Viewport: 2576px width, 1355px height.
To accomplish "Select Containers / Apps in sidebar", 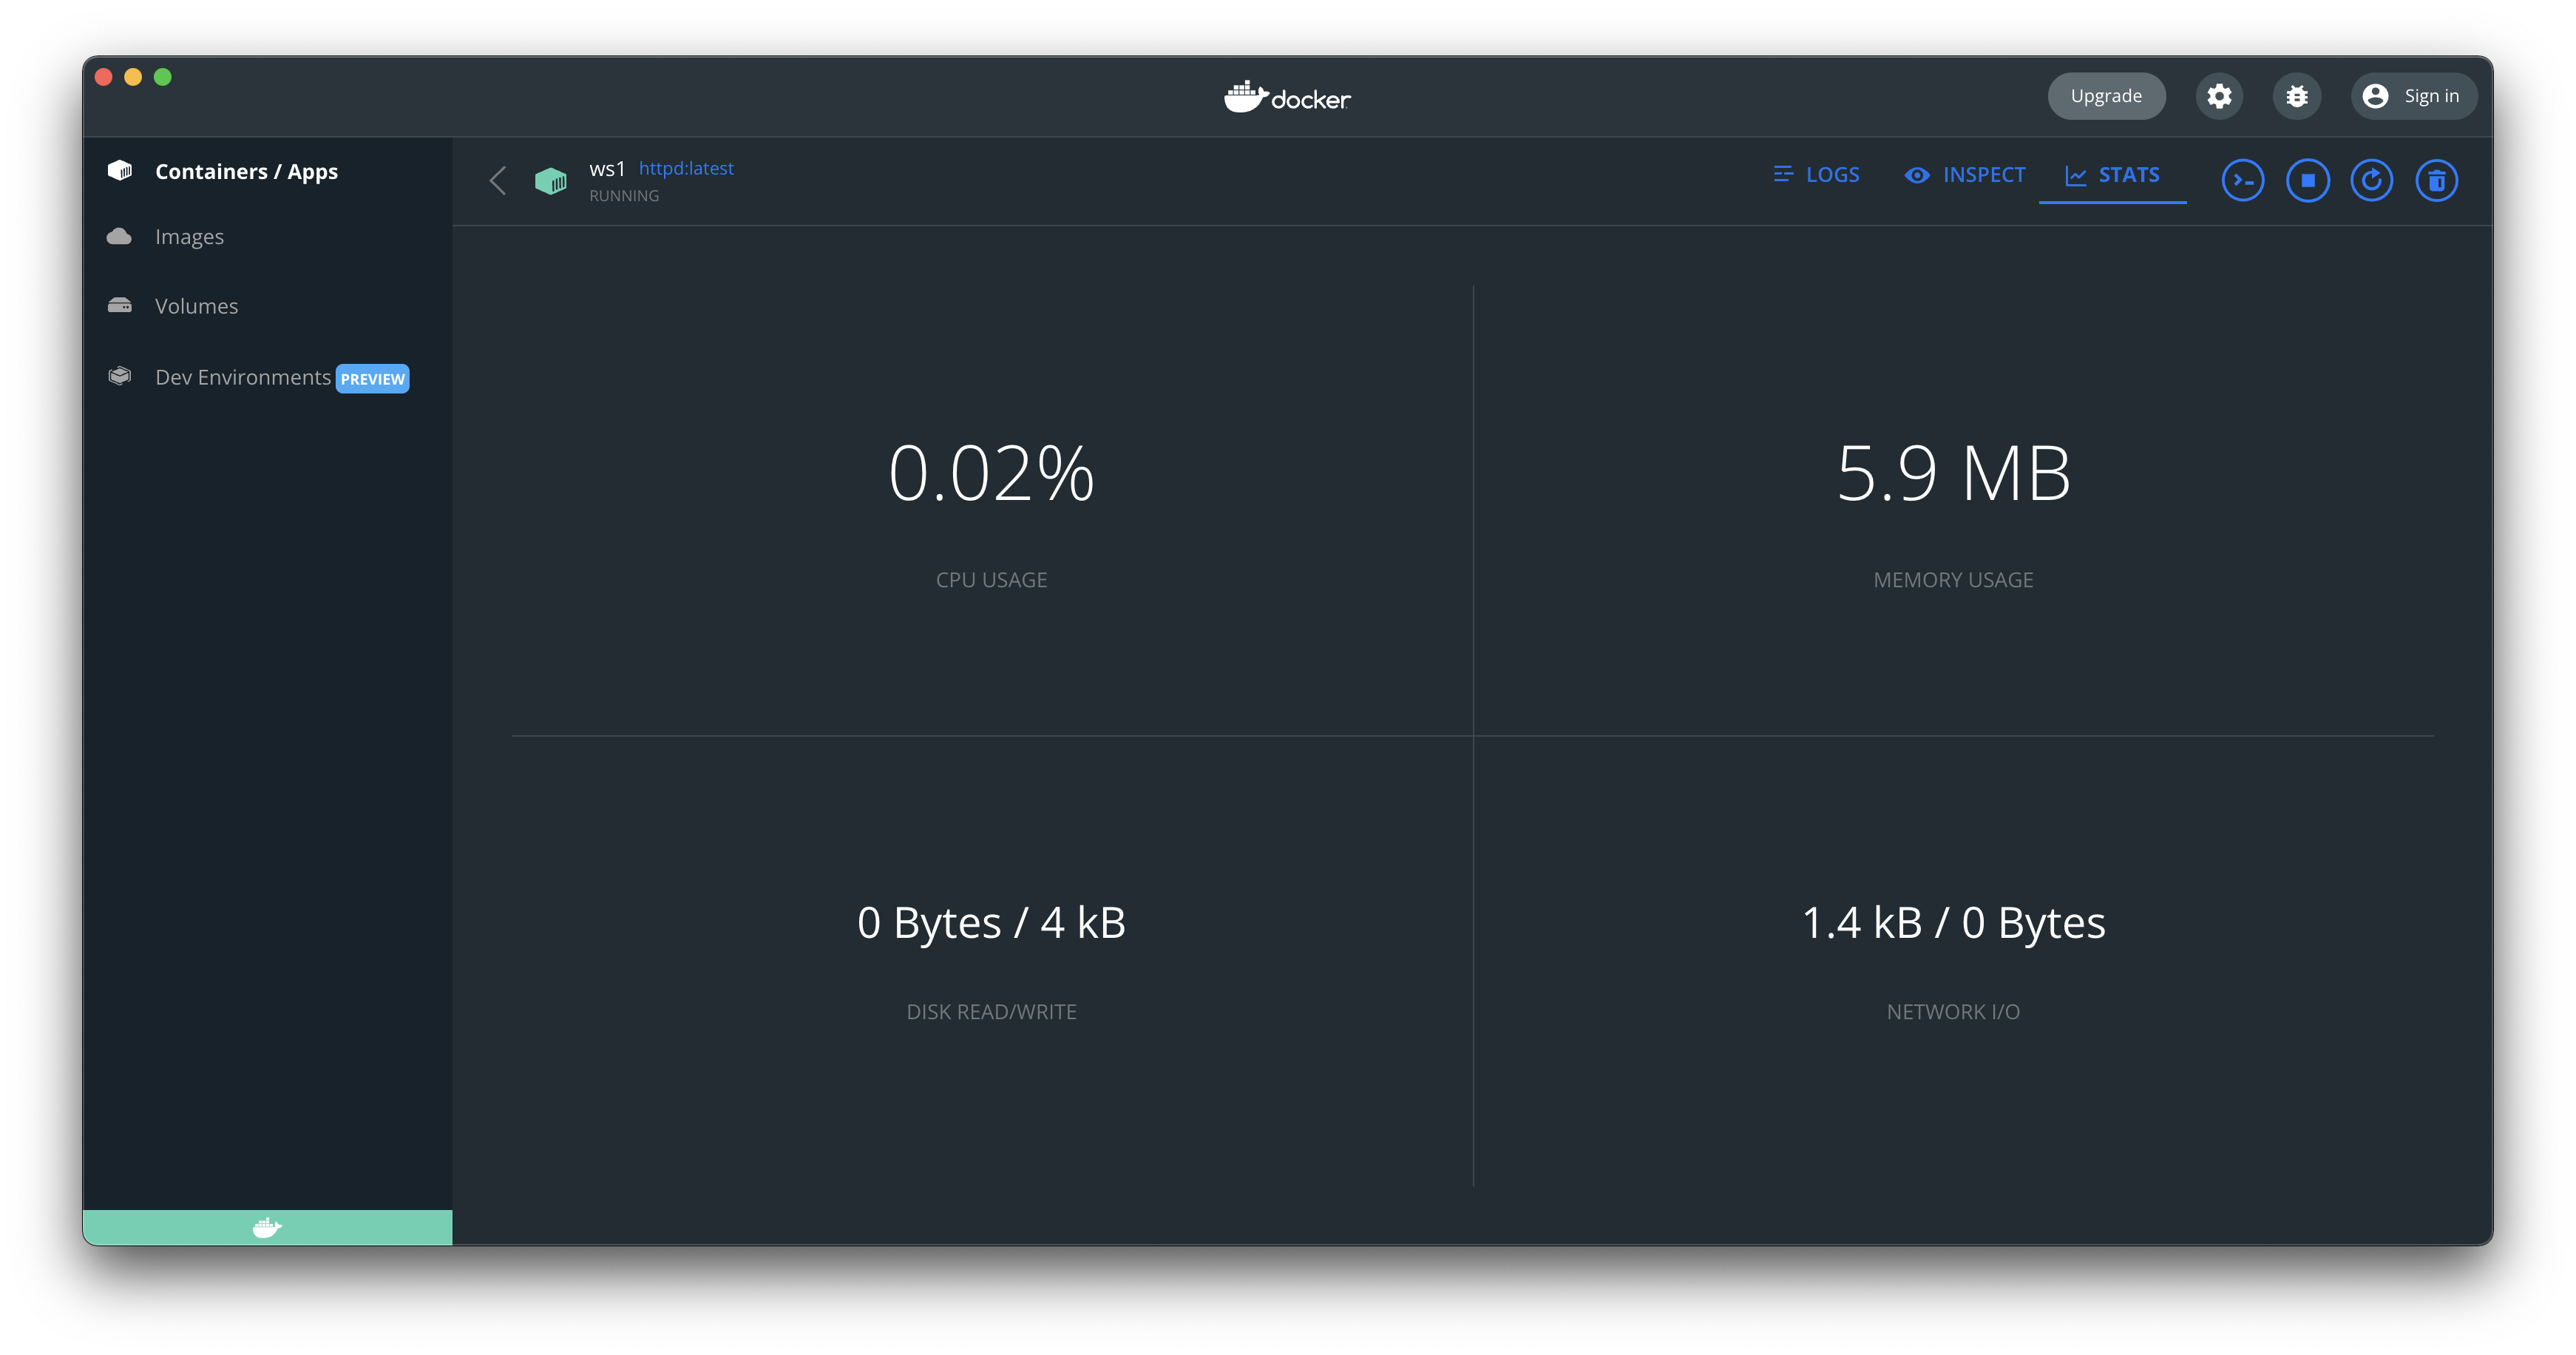I will pos(246,172).
